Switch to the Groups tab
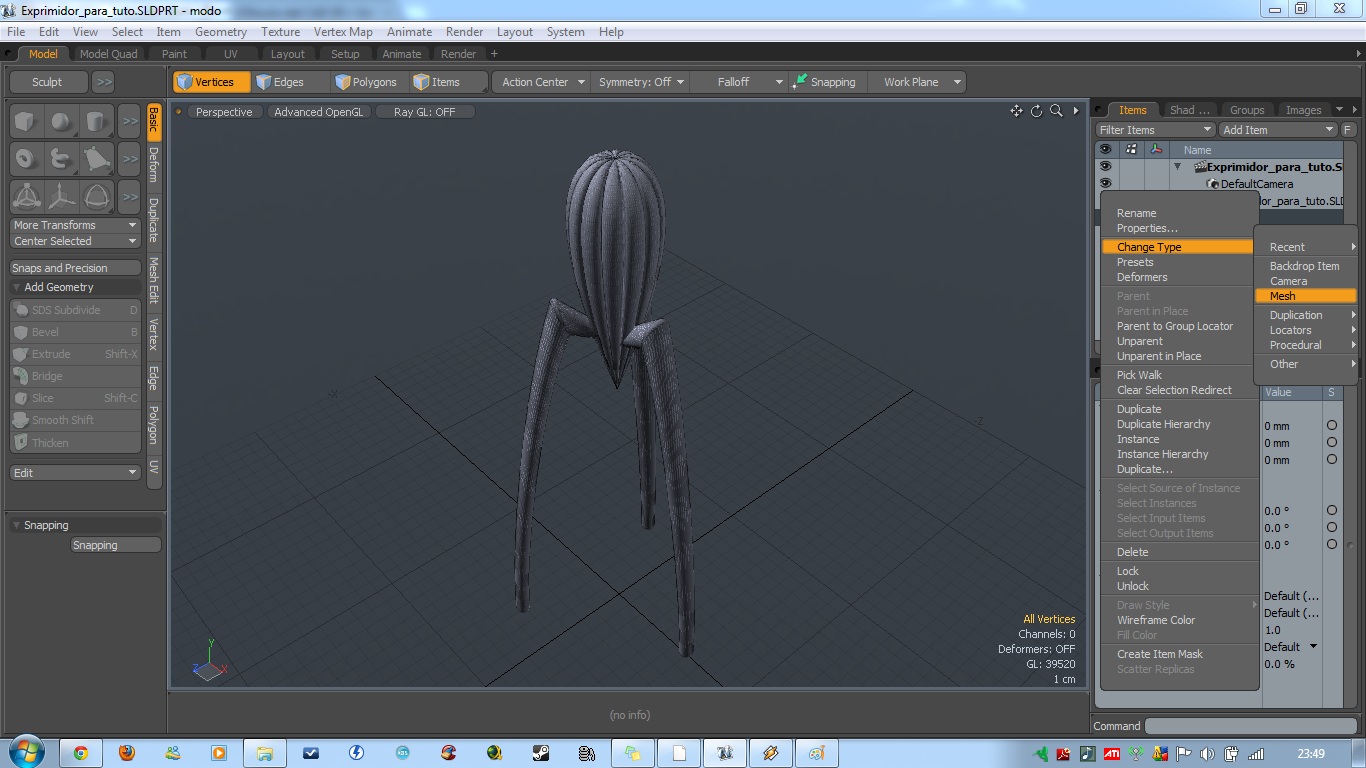 tap(1246, 110)
